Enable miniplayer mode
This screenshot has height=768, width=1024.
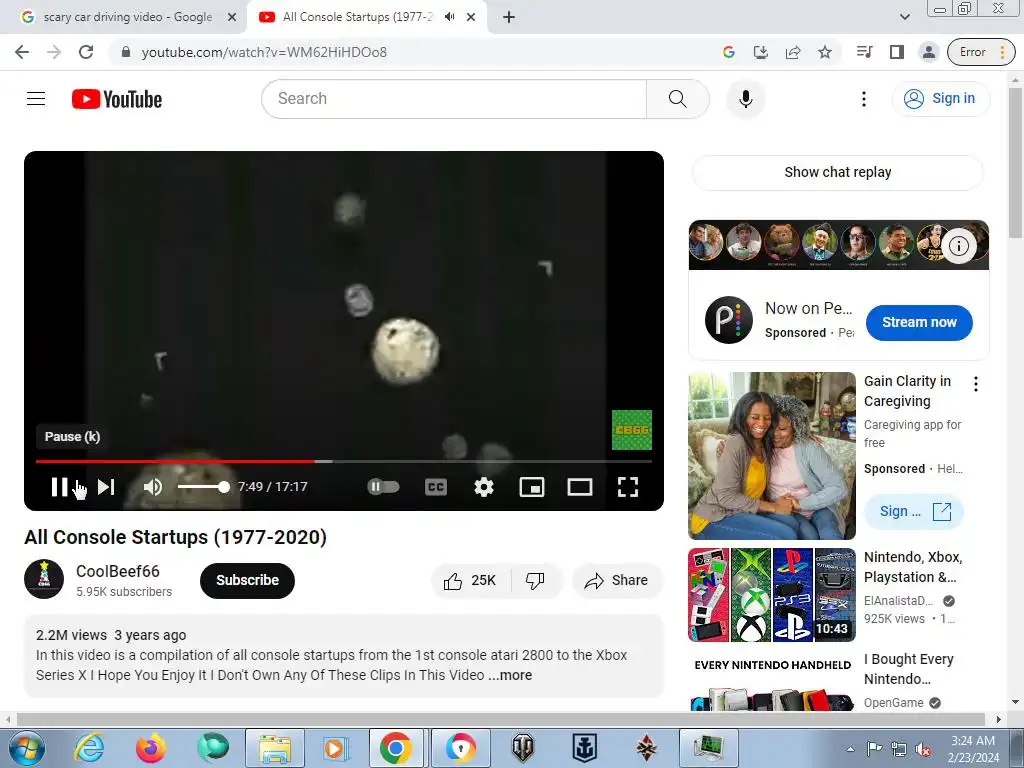532,487
